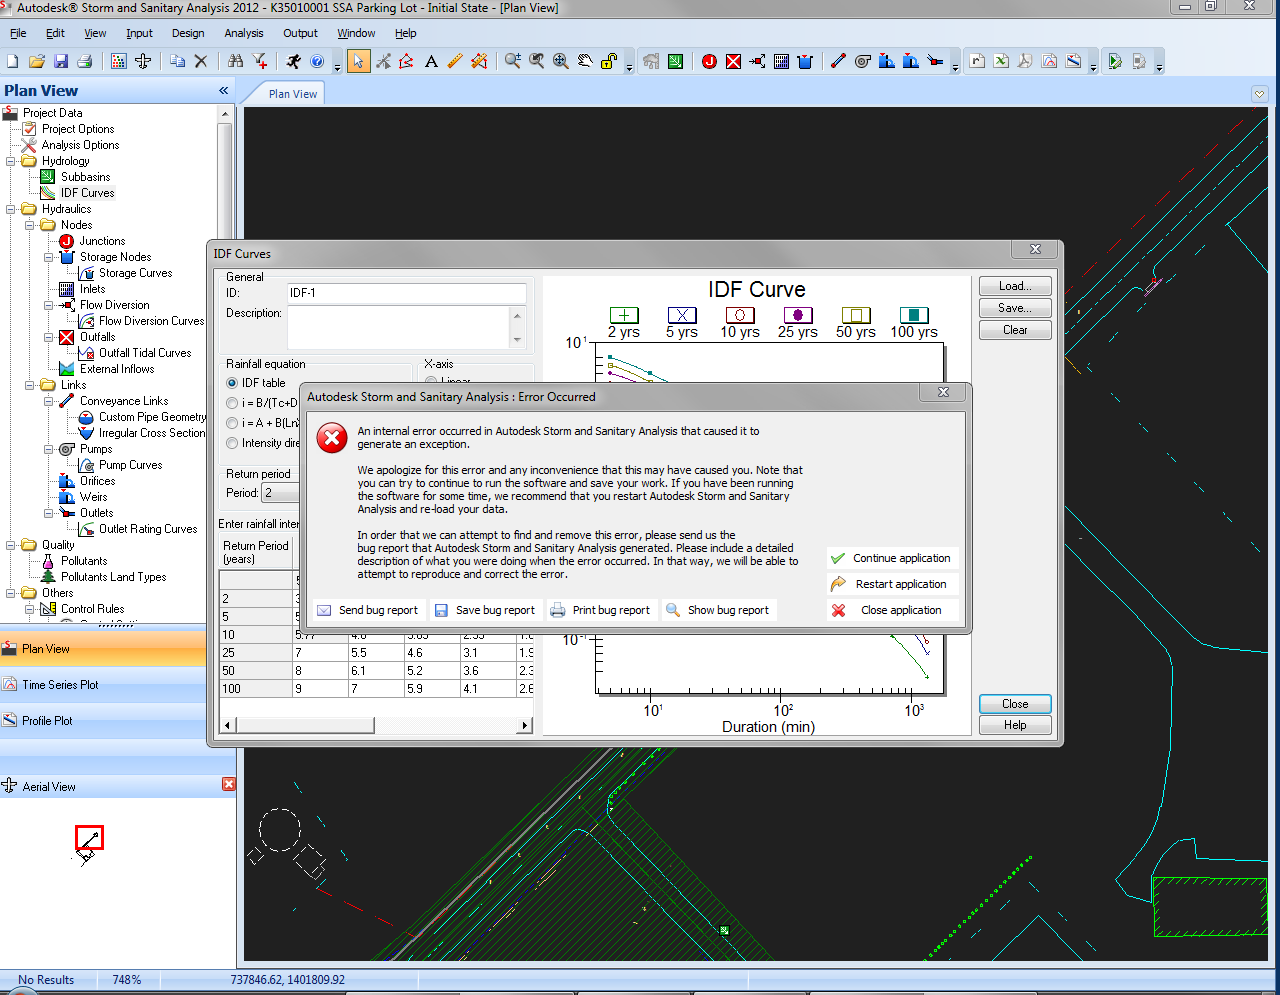The width and height of the screenshot is (1280, 995).
Task: Select the Add Outfall red X tool
Action: coord(733,61)
